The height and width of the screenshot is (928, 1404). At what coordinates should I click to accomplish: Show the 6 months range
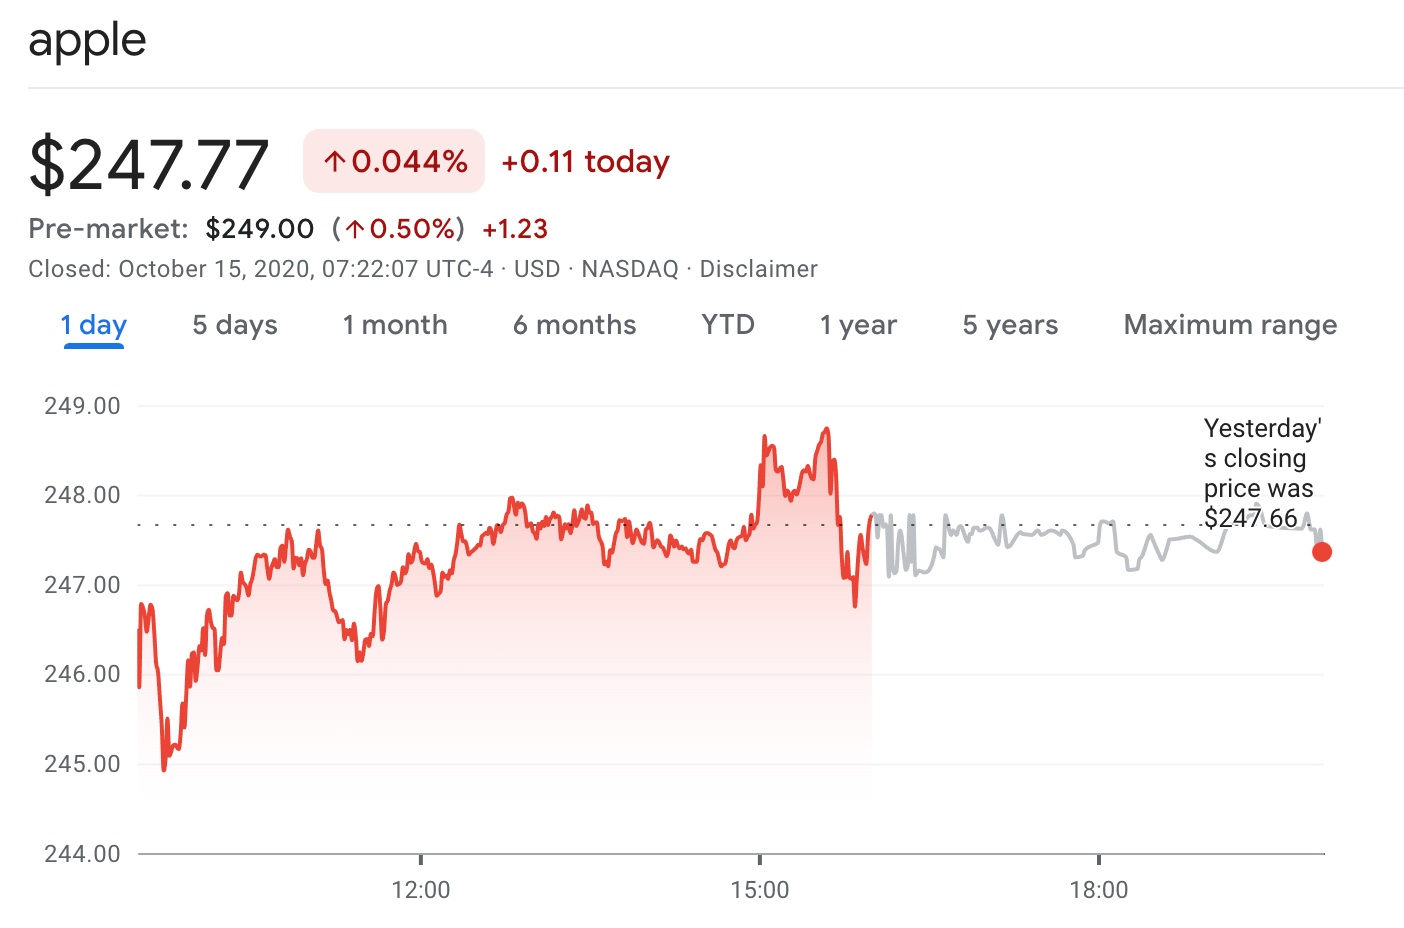tap(574, 325)
